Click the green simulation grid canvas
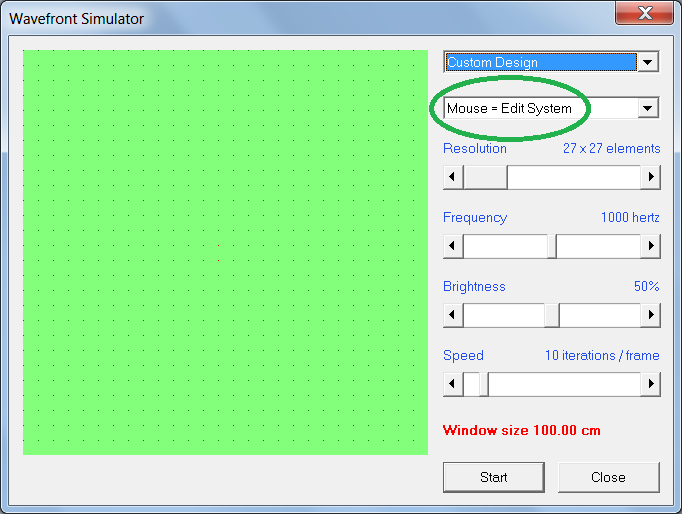 pyautogui.click(x=225, y=253)
